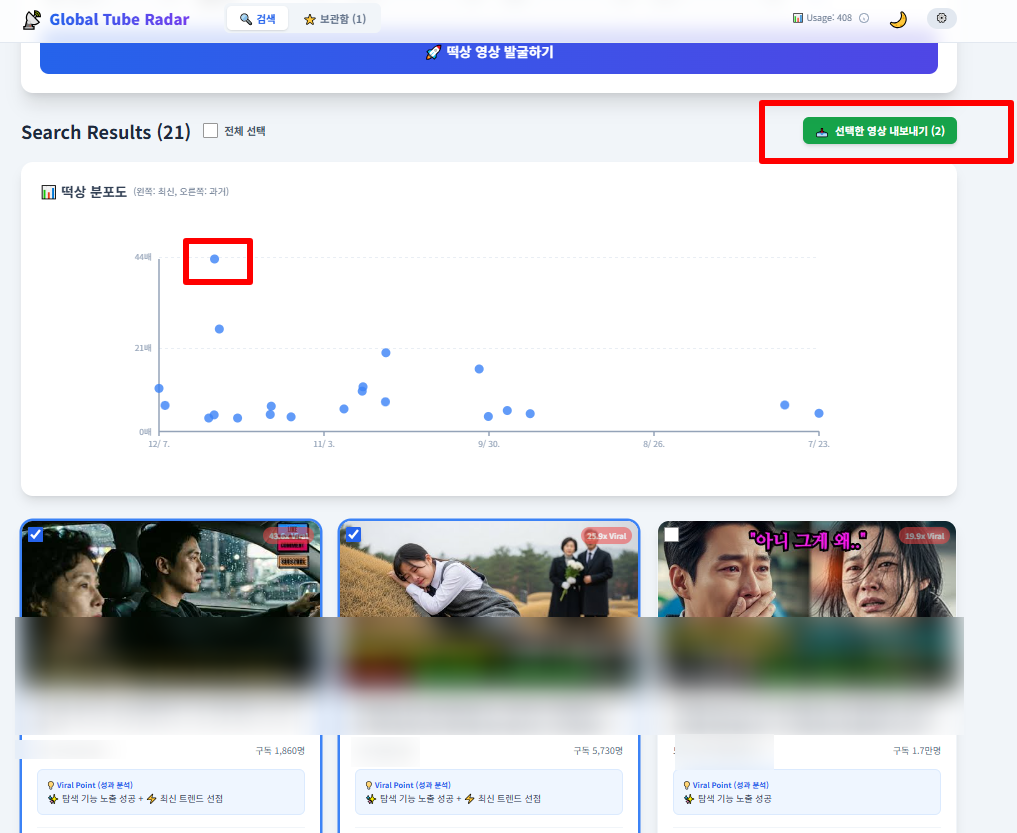
Task: Switch to the 검색 search tab
Action: pos(258,19)
